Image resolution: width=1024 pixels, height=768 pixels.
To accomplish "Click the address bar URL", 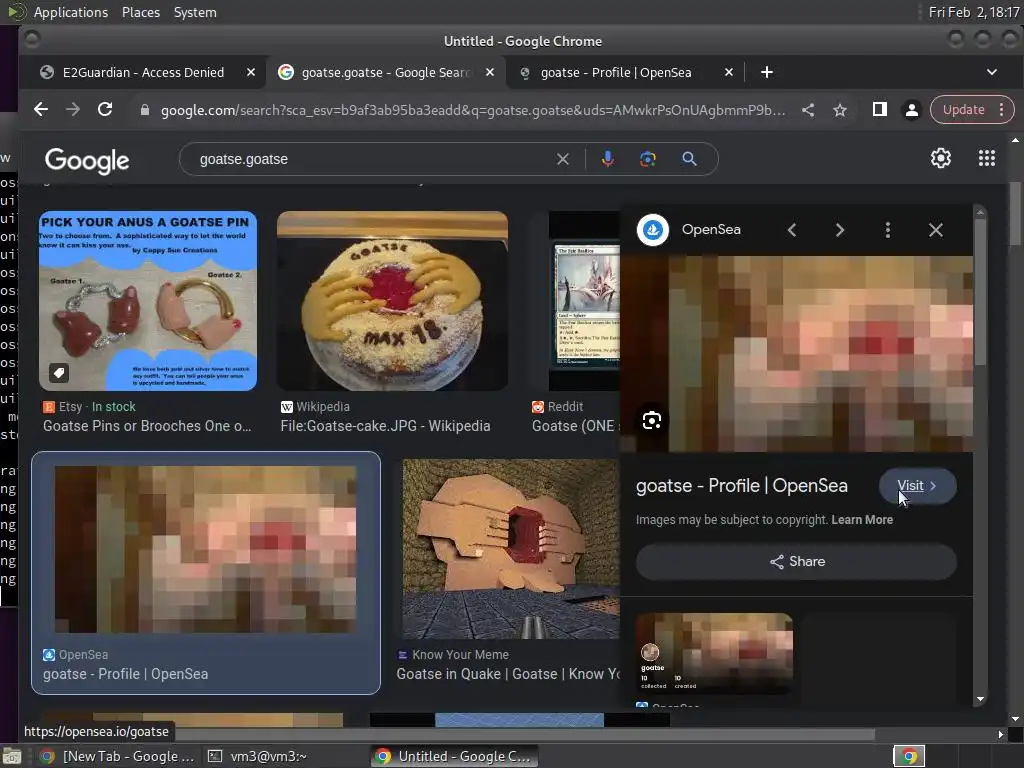I will (473, 110).
